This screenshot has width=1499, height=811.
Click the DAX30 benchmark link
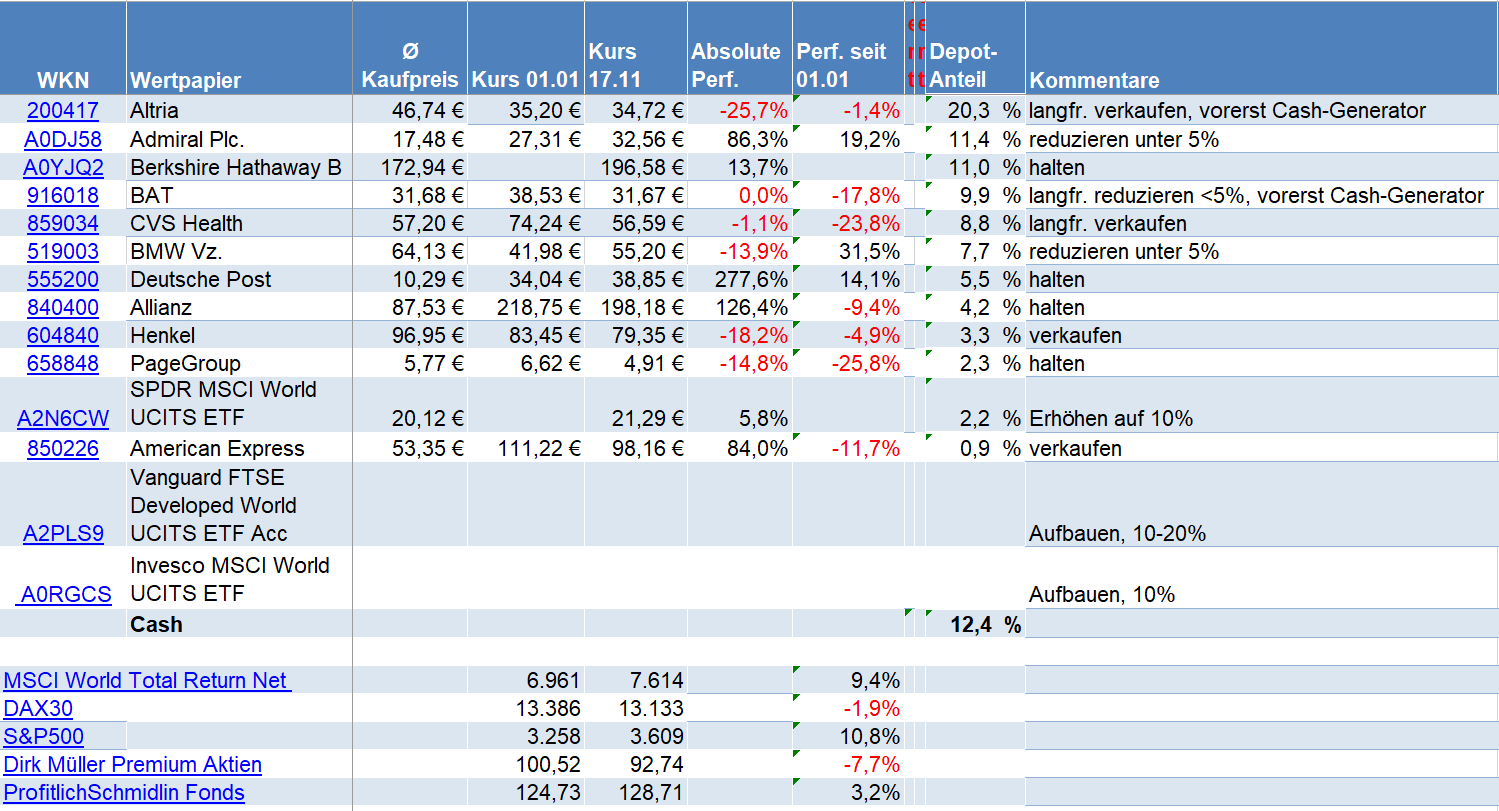coord(38,709)
